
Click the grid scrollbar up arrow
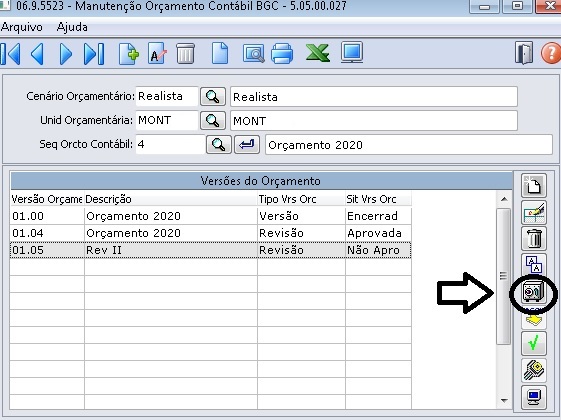point(504,199)
